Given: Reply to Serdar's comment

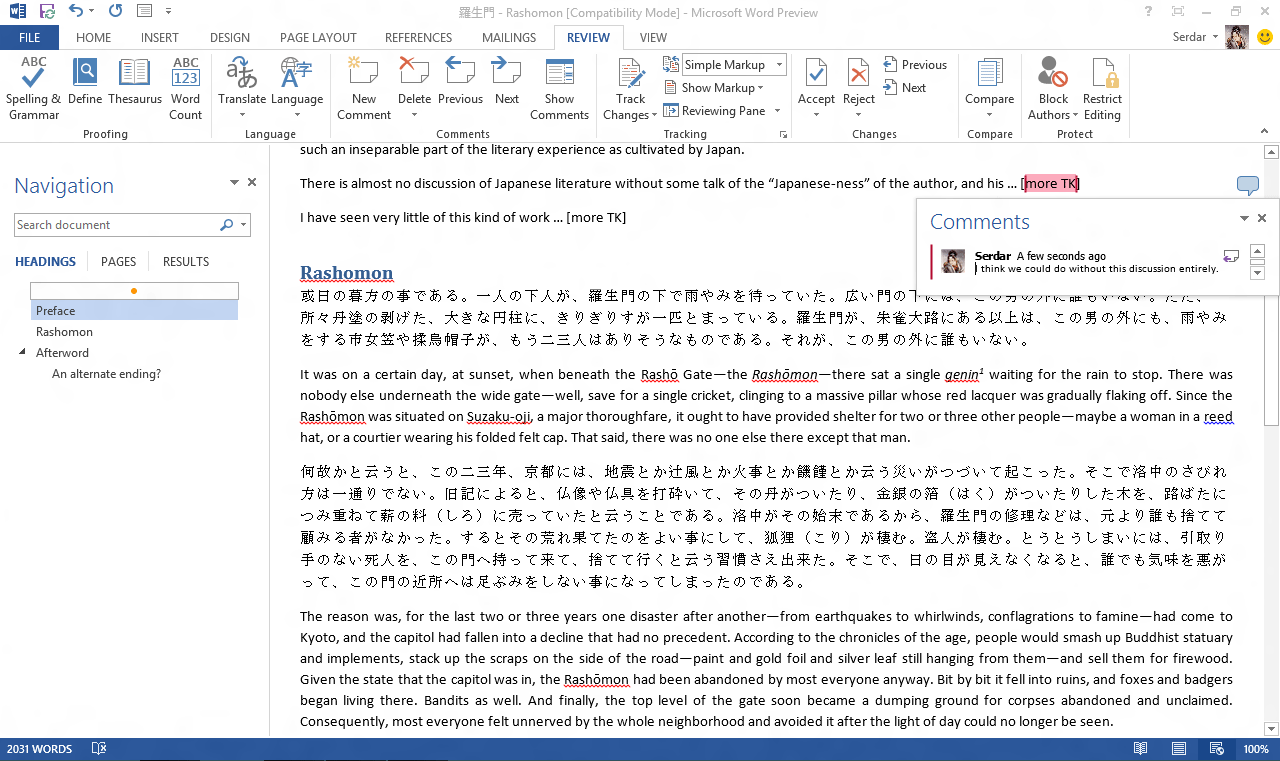Looking at the screenshot, I should coord(1231,256).
